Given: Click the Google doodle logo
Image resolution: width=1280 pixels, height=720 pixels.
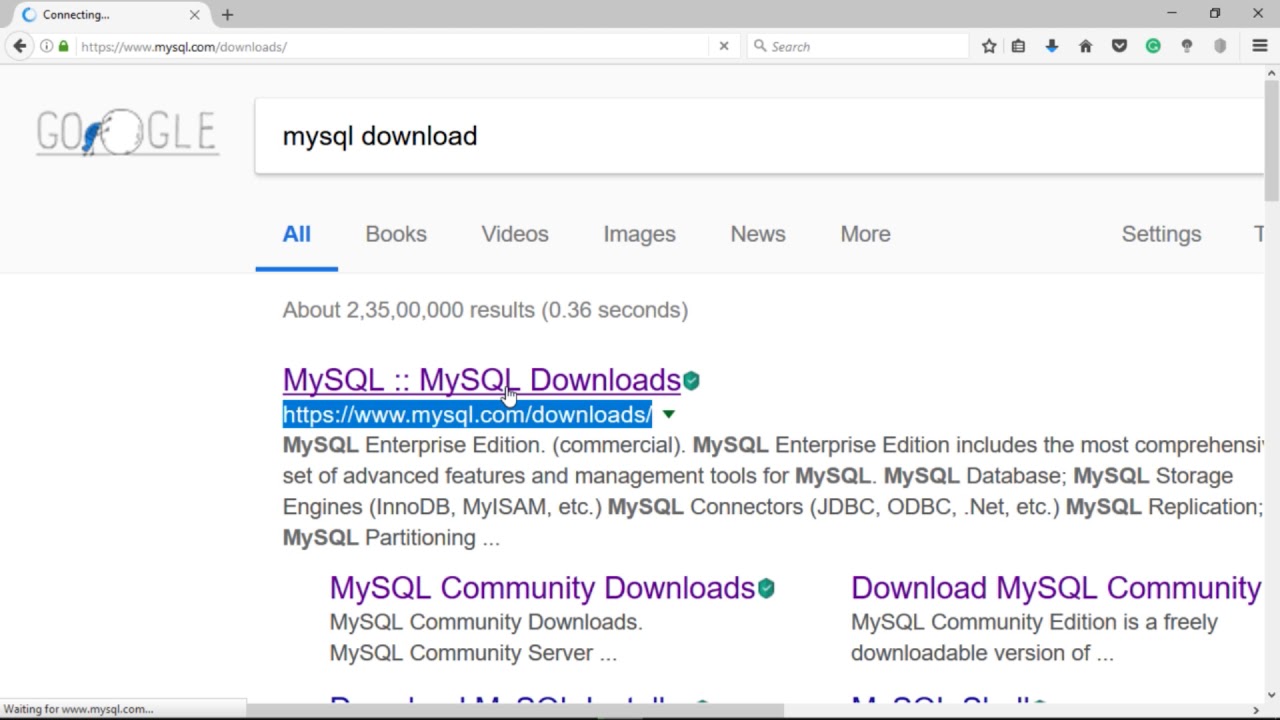Looking at the screenshot, I should pos(126,132).
